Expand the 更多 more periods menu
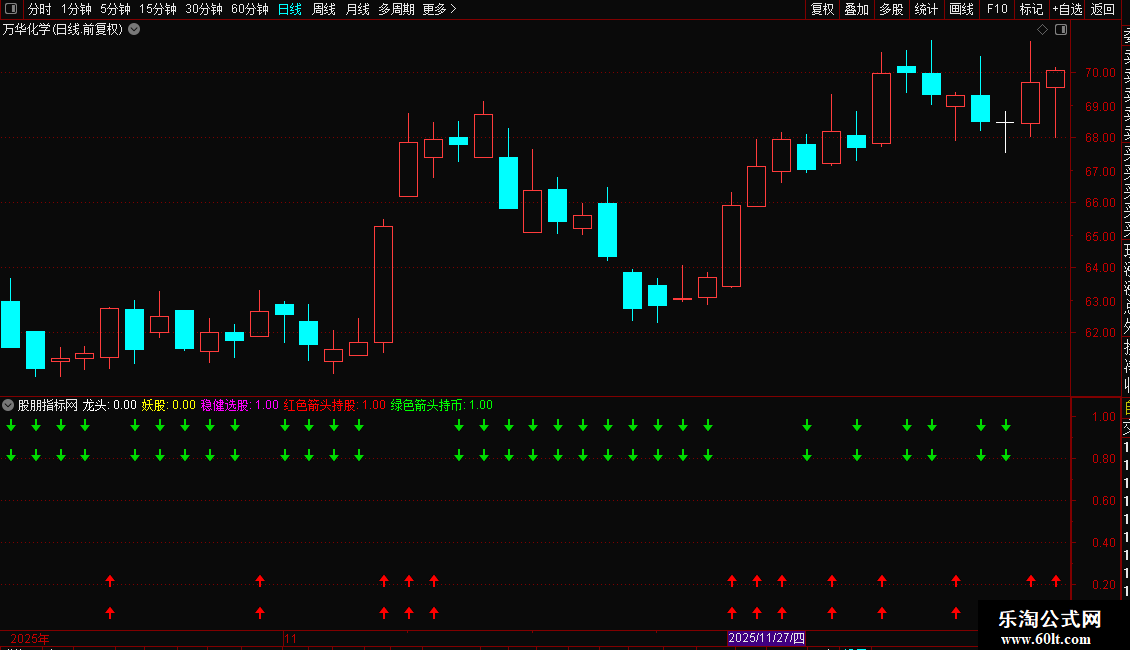The height and width of the screenshot is (650, 1130). click(x=440, y=9)
